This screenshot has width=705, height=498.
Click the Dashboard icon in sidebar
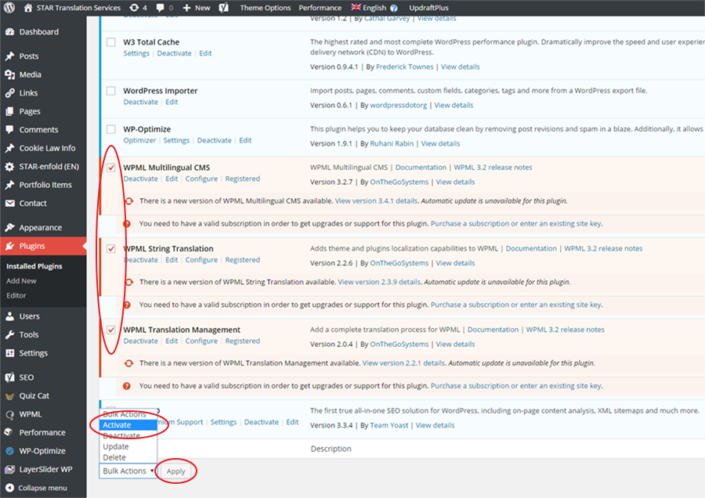[x=9, y=32]
